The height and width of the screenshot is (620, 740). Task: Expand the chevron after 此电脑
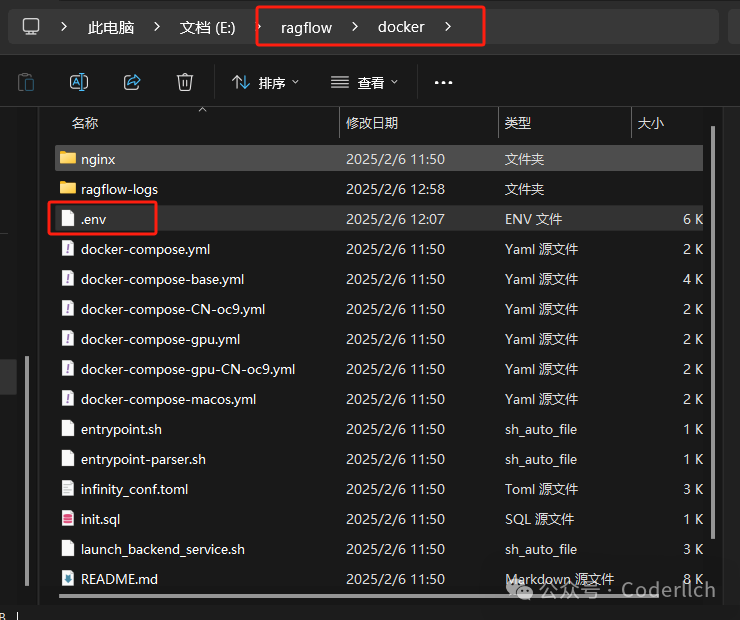(157, 27)
